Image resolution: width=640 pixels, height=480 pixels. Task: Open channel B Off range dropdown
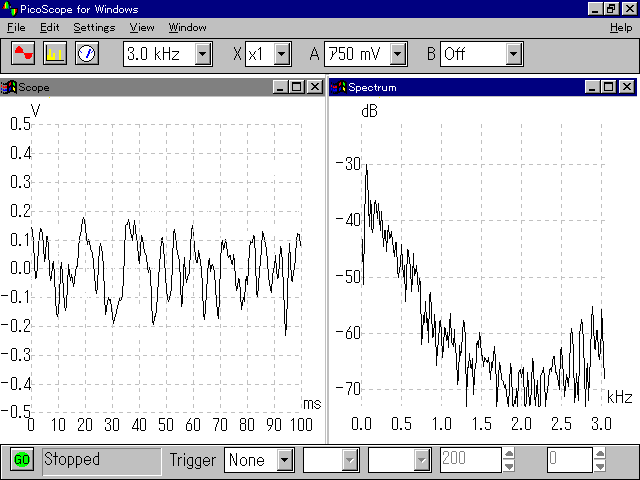point(513,53)
